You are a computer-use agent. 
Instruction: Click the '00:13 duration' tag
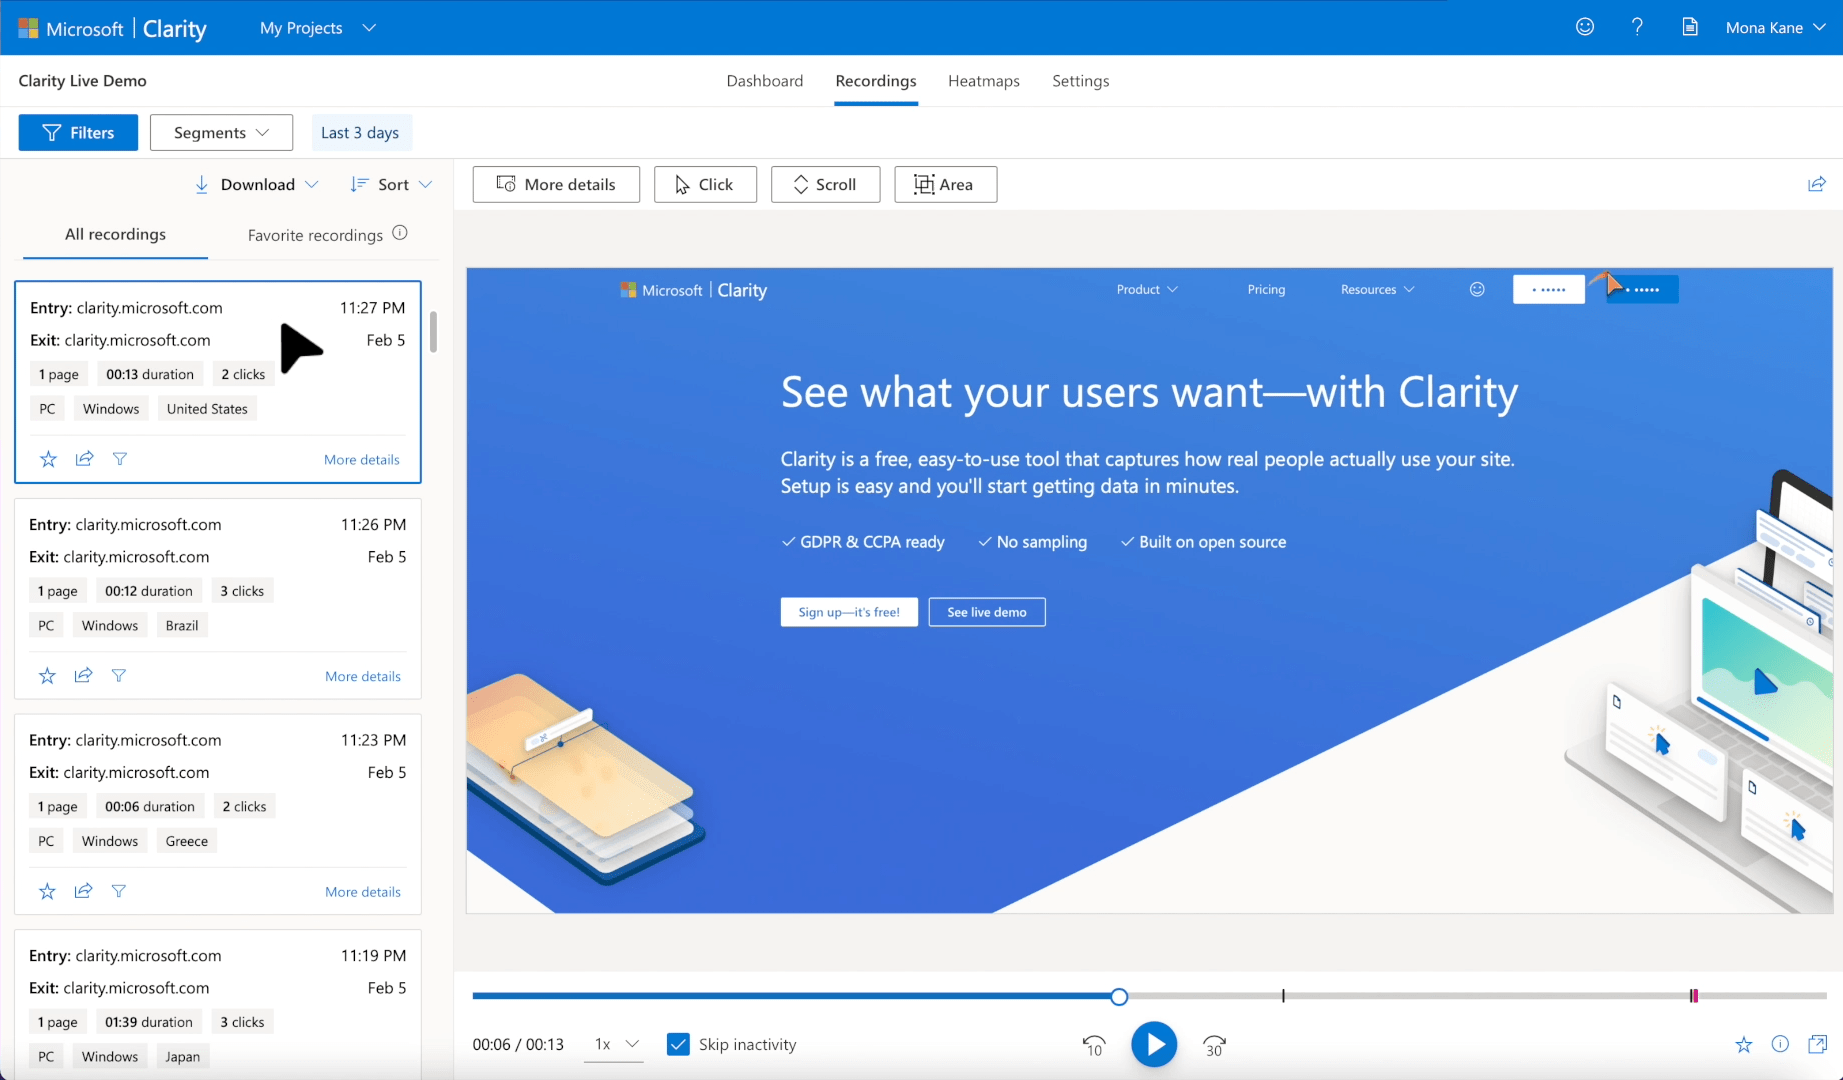(x=150, y=374)
